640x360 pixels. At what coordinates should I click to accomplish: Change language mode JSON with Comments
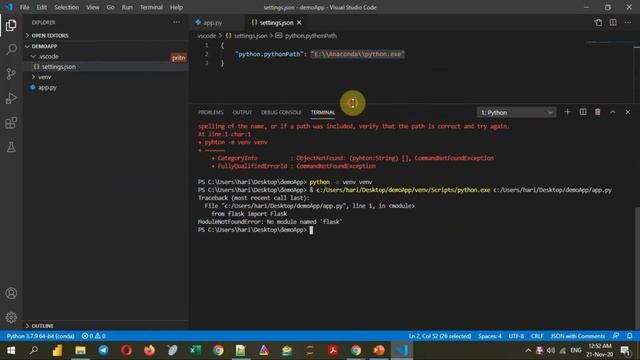(x=578, y=336)
